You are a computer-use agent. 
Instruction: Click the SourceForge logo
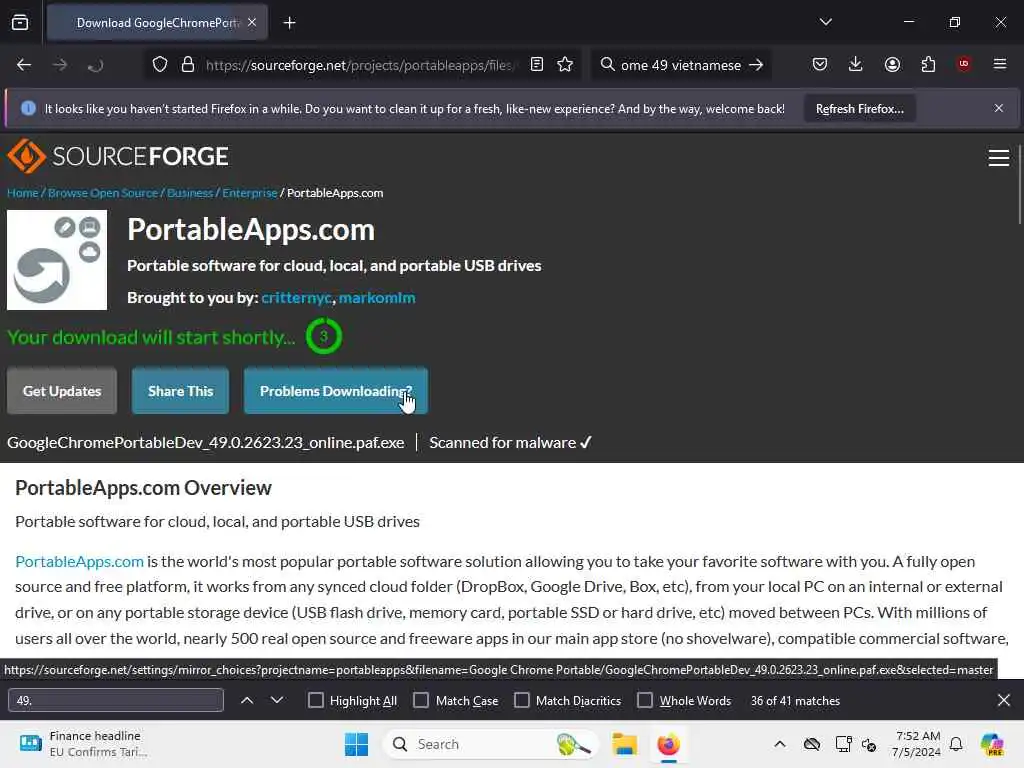coord(118,156)
